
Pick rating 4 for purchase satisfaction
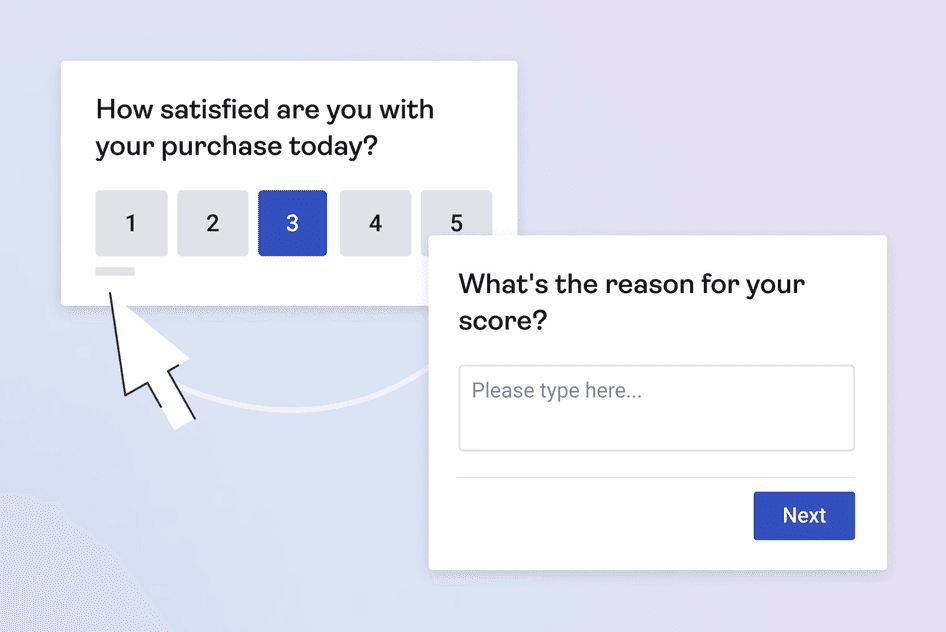(x=375, y=223)
